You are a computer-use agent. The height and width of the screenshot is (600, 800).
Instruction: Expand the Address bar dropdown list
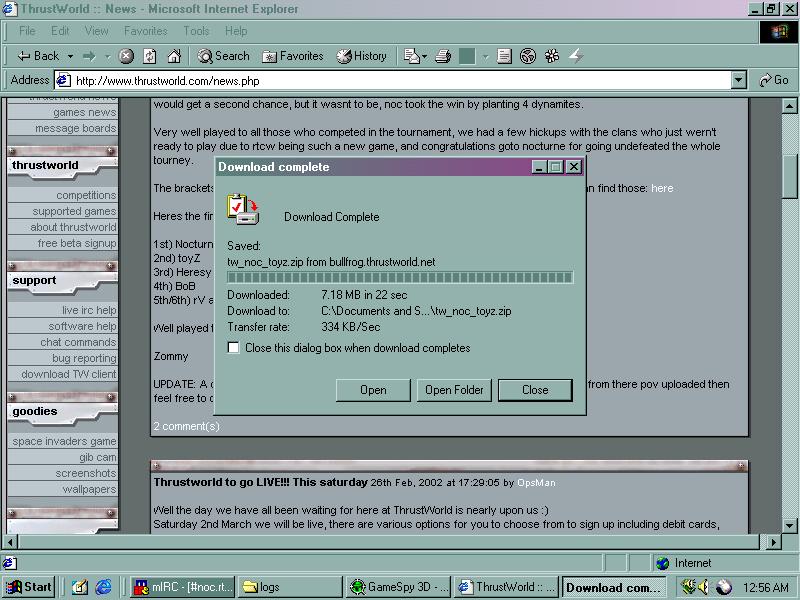[738, 80]
